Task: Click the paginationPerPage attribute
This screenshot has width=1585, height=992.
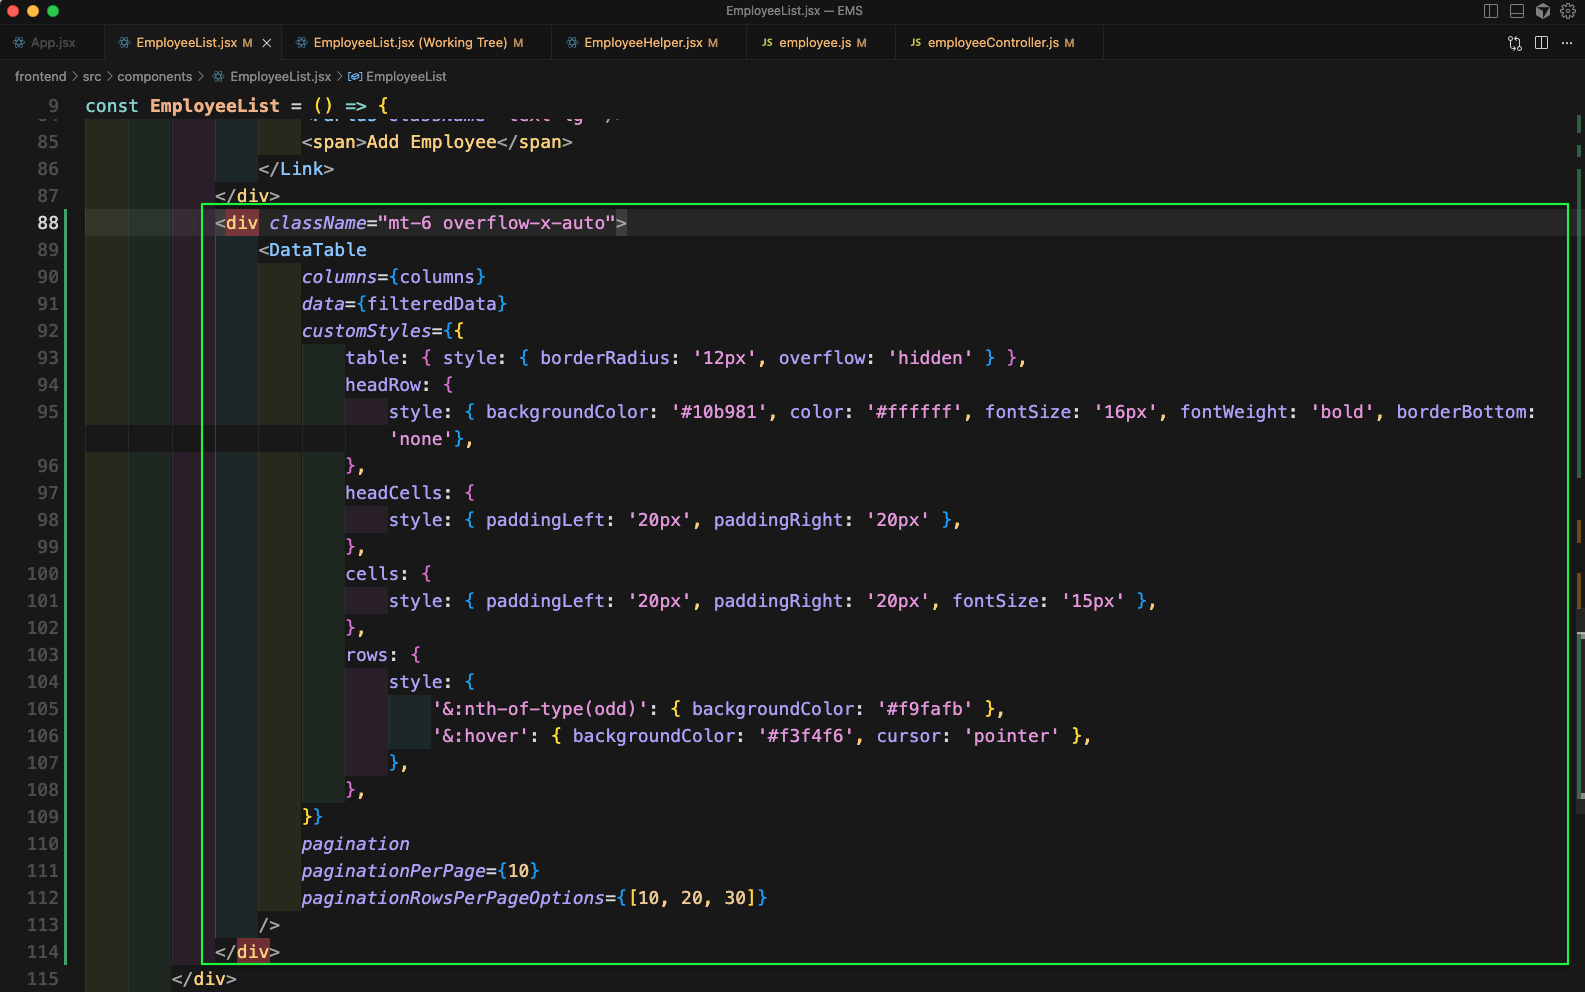Action: [394, 871]
